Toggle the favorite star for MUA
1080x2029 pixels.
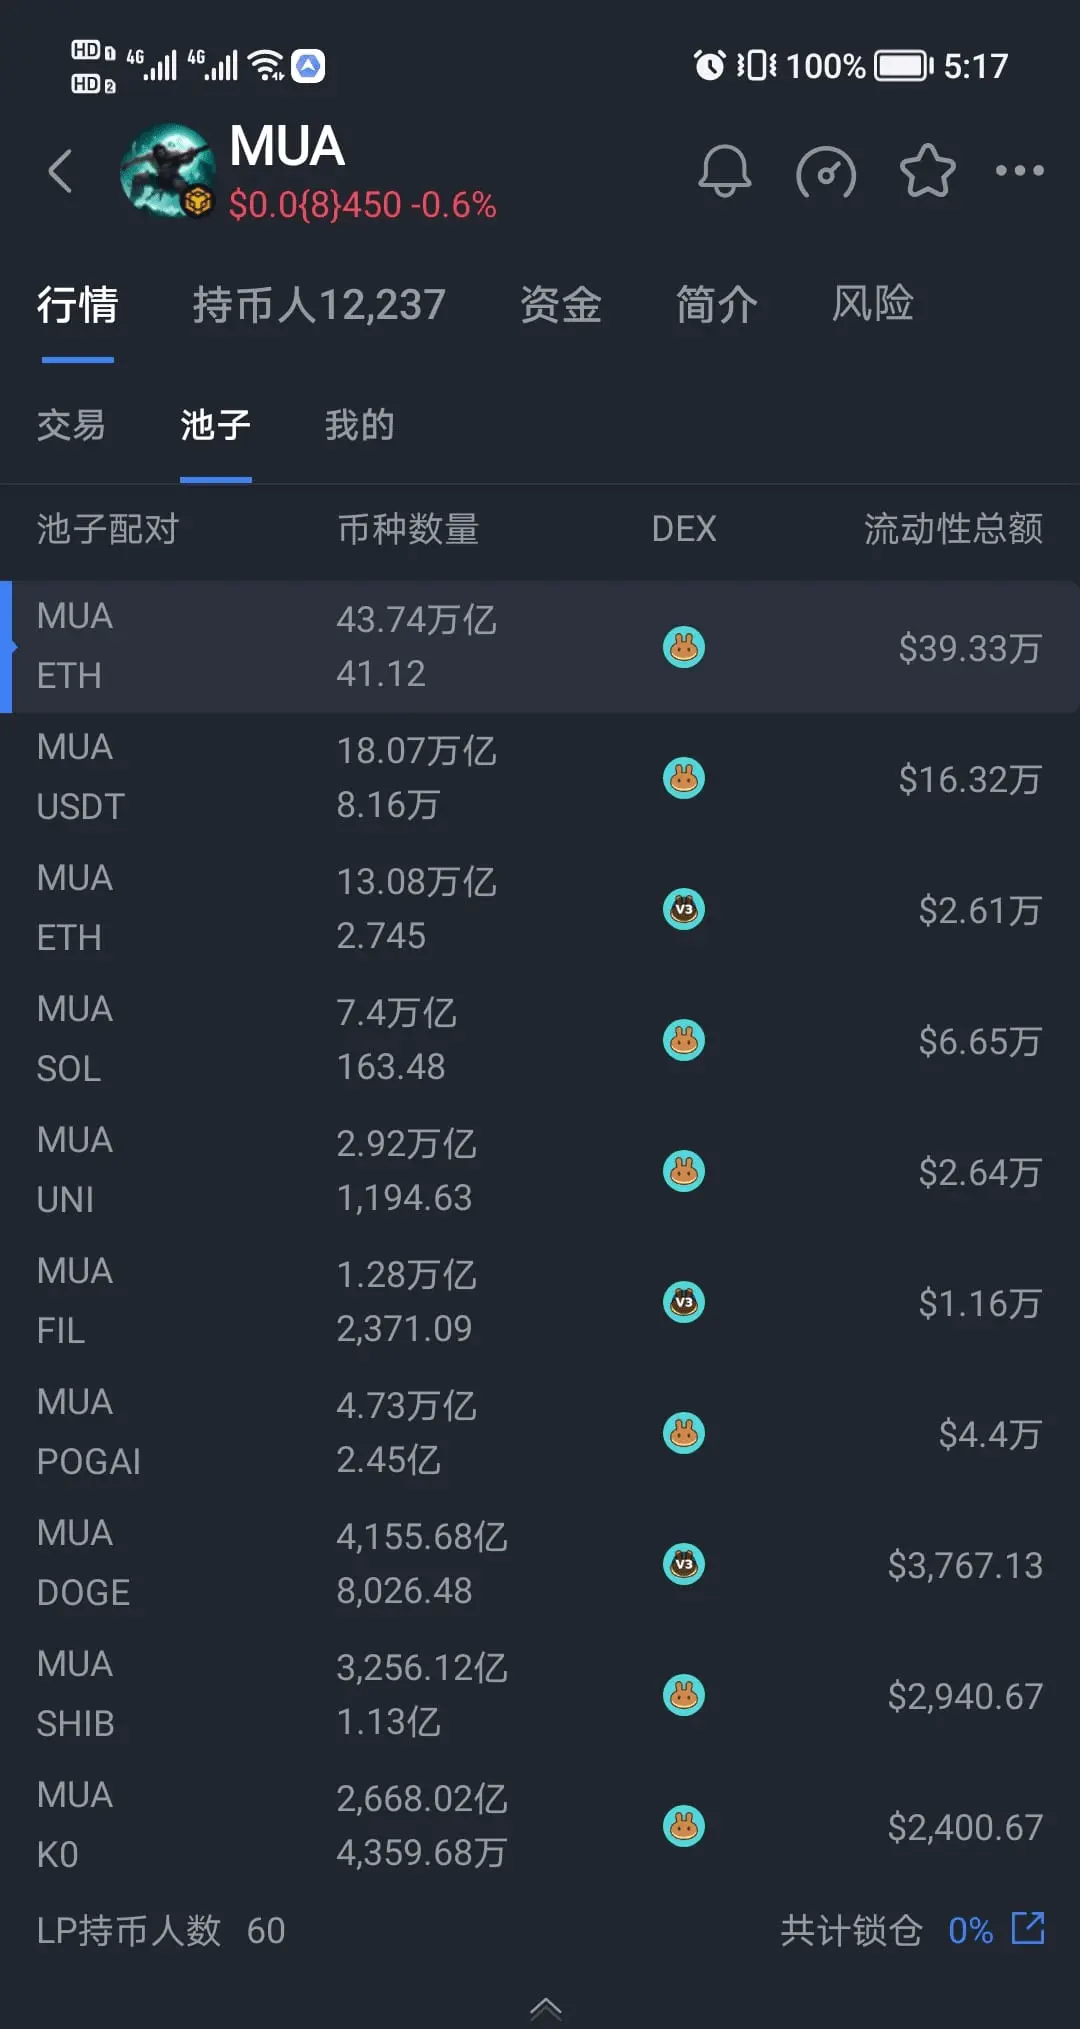pos(928,171)
